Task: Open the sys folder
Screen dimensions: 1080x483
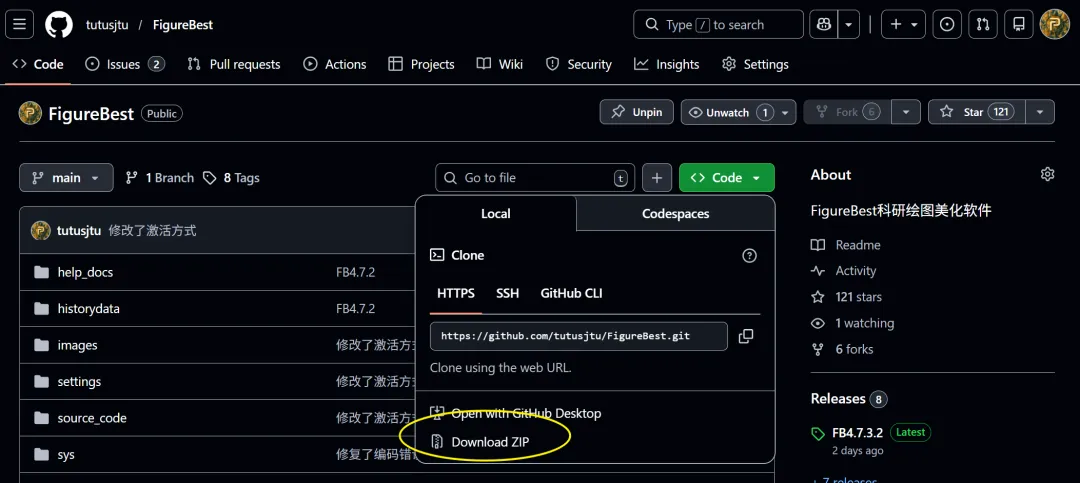Action: pos(66,455)
